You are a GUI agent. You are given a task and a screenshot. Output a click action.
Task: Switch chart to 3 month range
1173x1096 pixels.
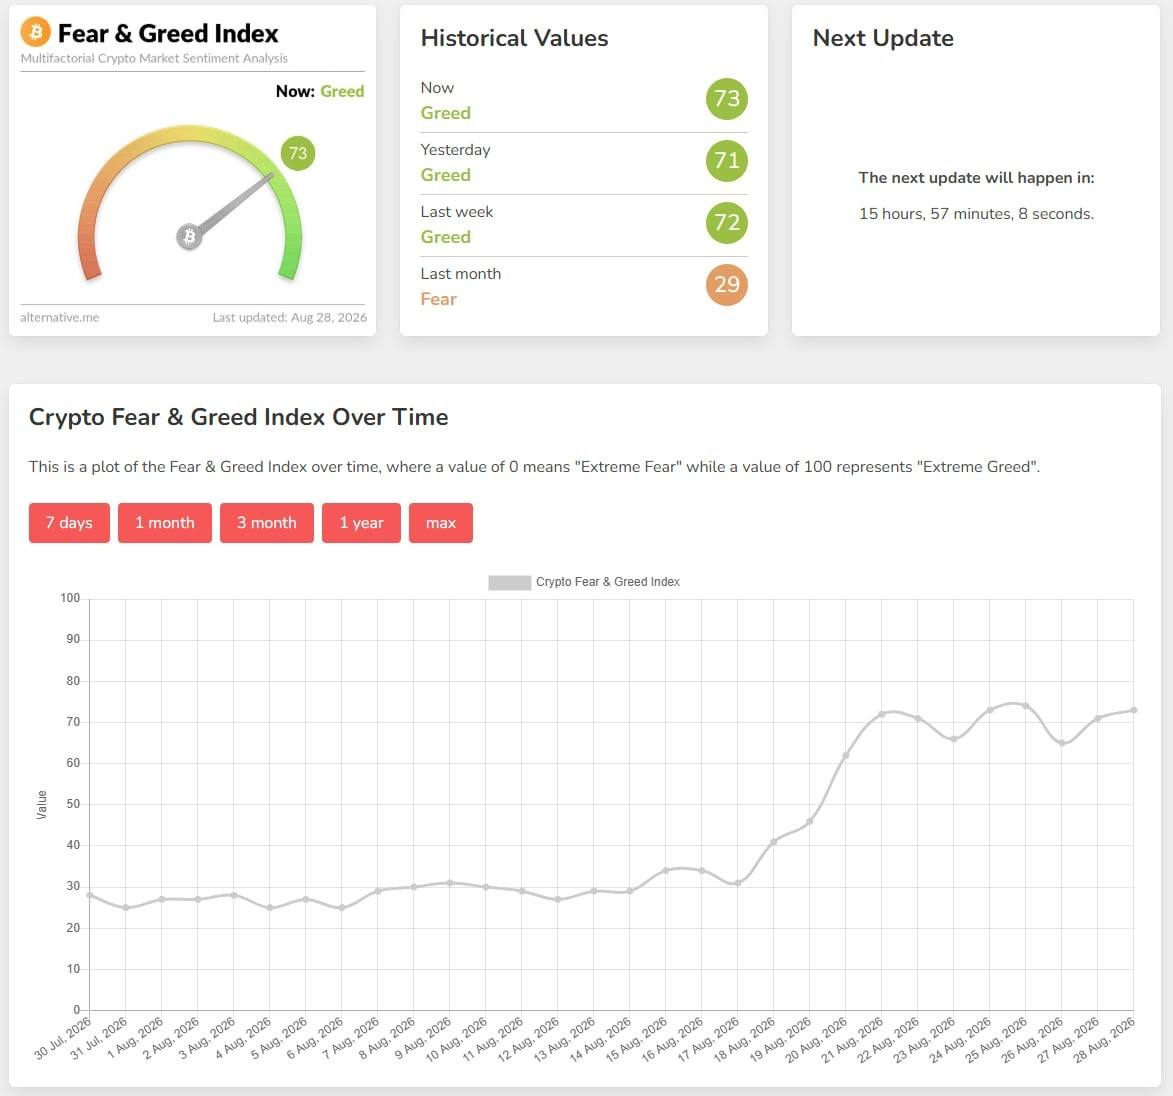pos(266,523)
